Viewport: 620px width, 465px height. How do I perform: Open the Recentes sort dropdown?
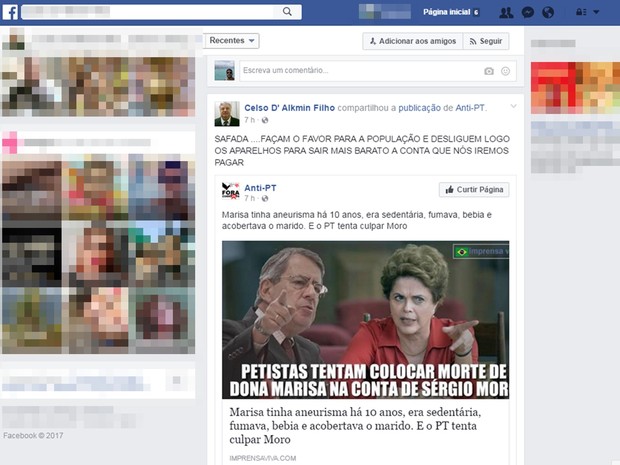pyautogui.click(x=233, y=41)
